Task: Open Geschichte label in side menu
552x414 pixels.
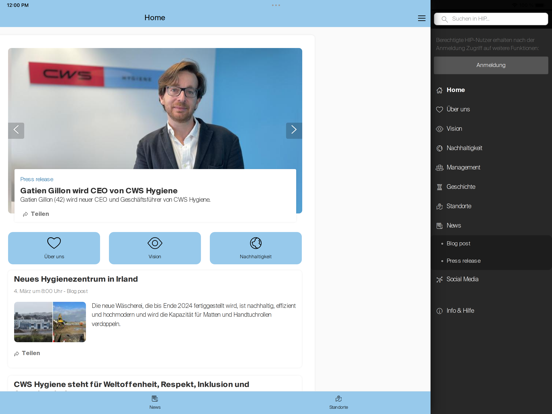Action: [x=461, y=187]
